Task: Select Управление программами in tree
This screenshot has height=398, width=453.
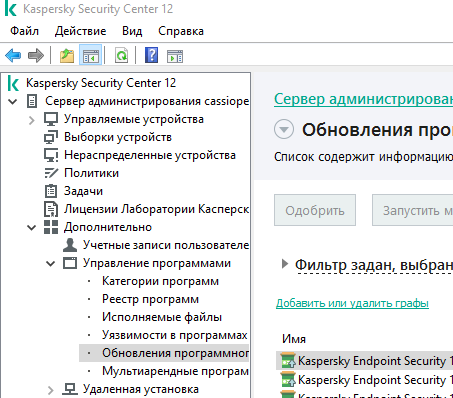Action: click(x=157, y=263)
